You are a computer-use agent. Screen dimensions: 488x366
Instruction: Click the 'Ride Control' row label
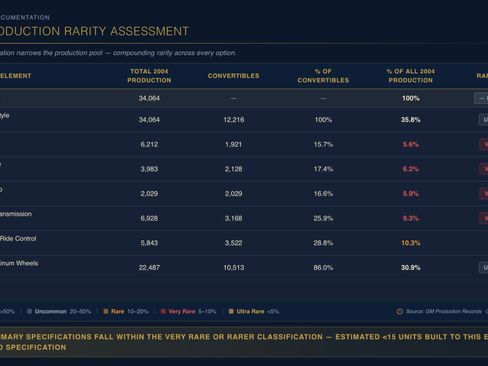(18, 239)
